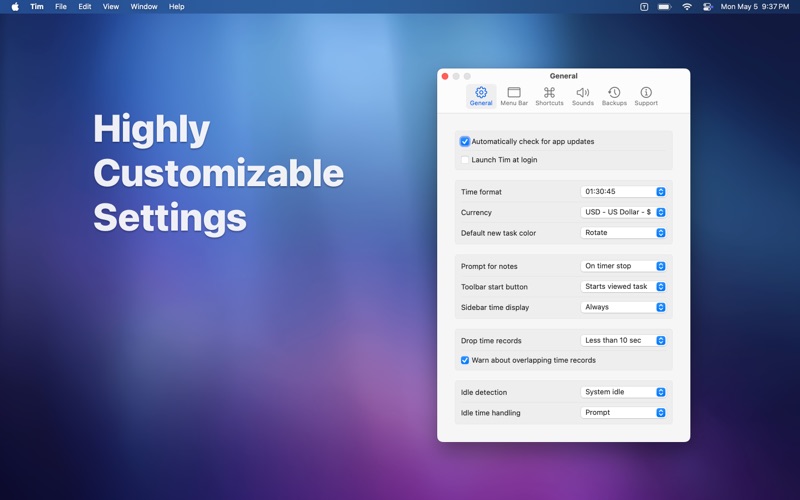Disable automatic app update checks
The height and width of the screenshot is (500, 800).
click(x=465, y=141)
